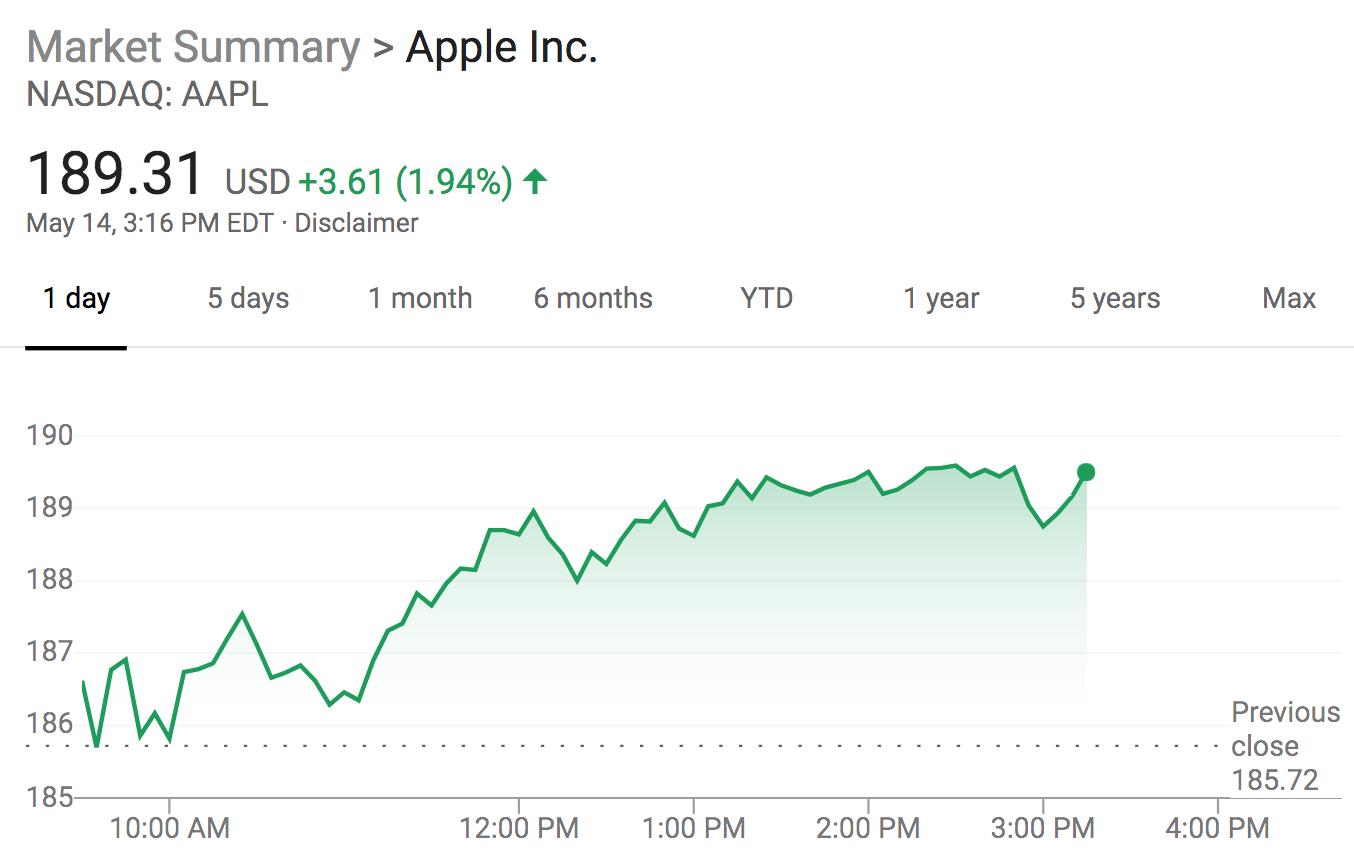Show the 6 months chart range
Viewport: 1354px width, 868px height.
(x=593, y=298)
